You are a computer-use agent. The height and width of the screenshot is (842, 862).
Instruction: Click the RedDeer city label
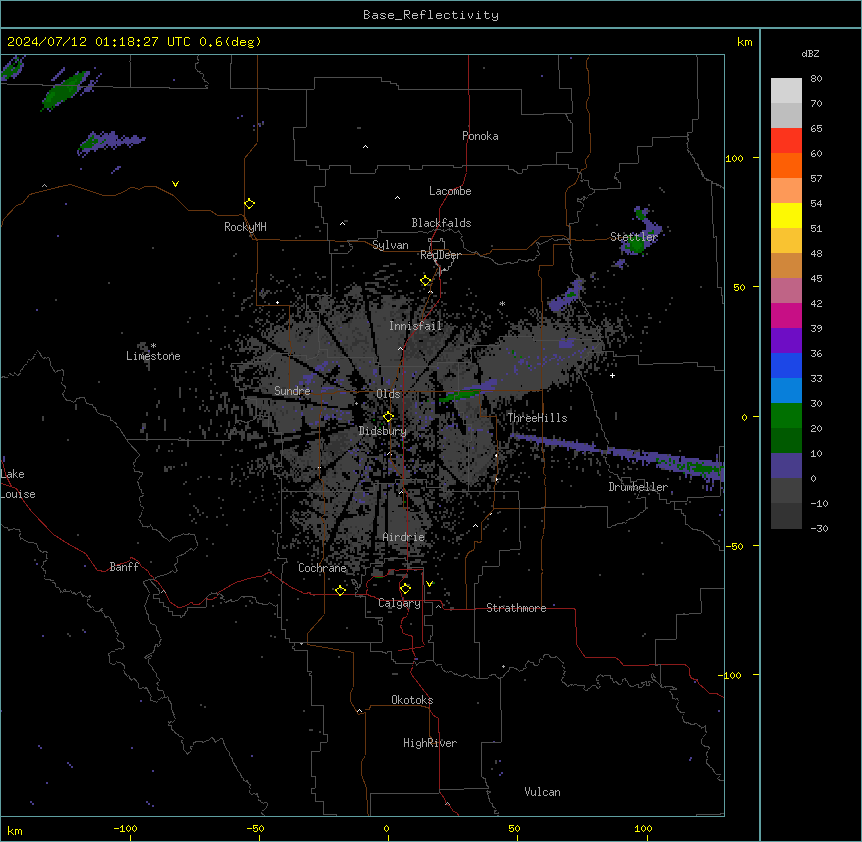(440, 255)
